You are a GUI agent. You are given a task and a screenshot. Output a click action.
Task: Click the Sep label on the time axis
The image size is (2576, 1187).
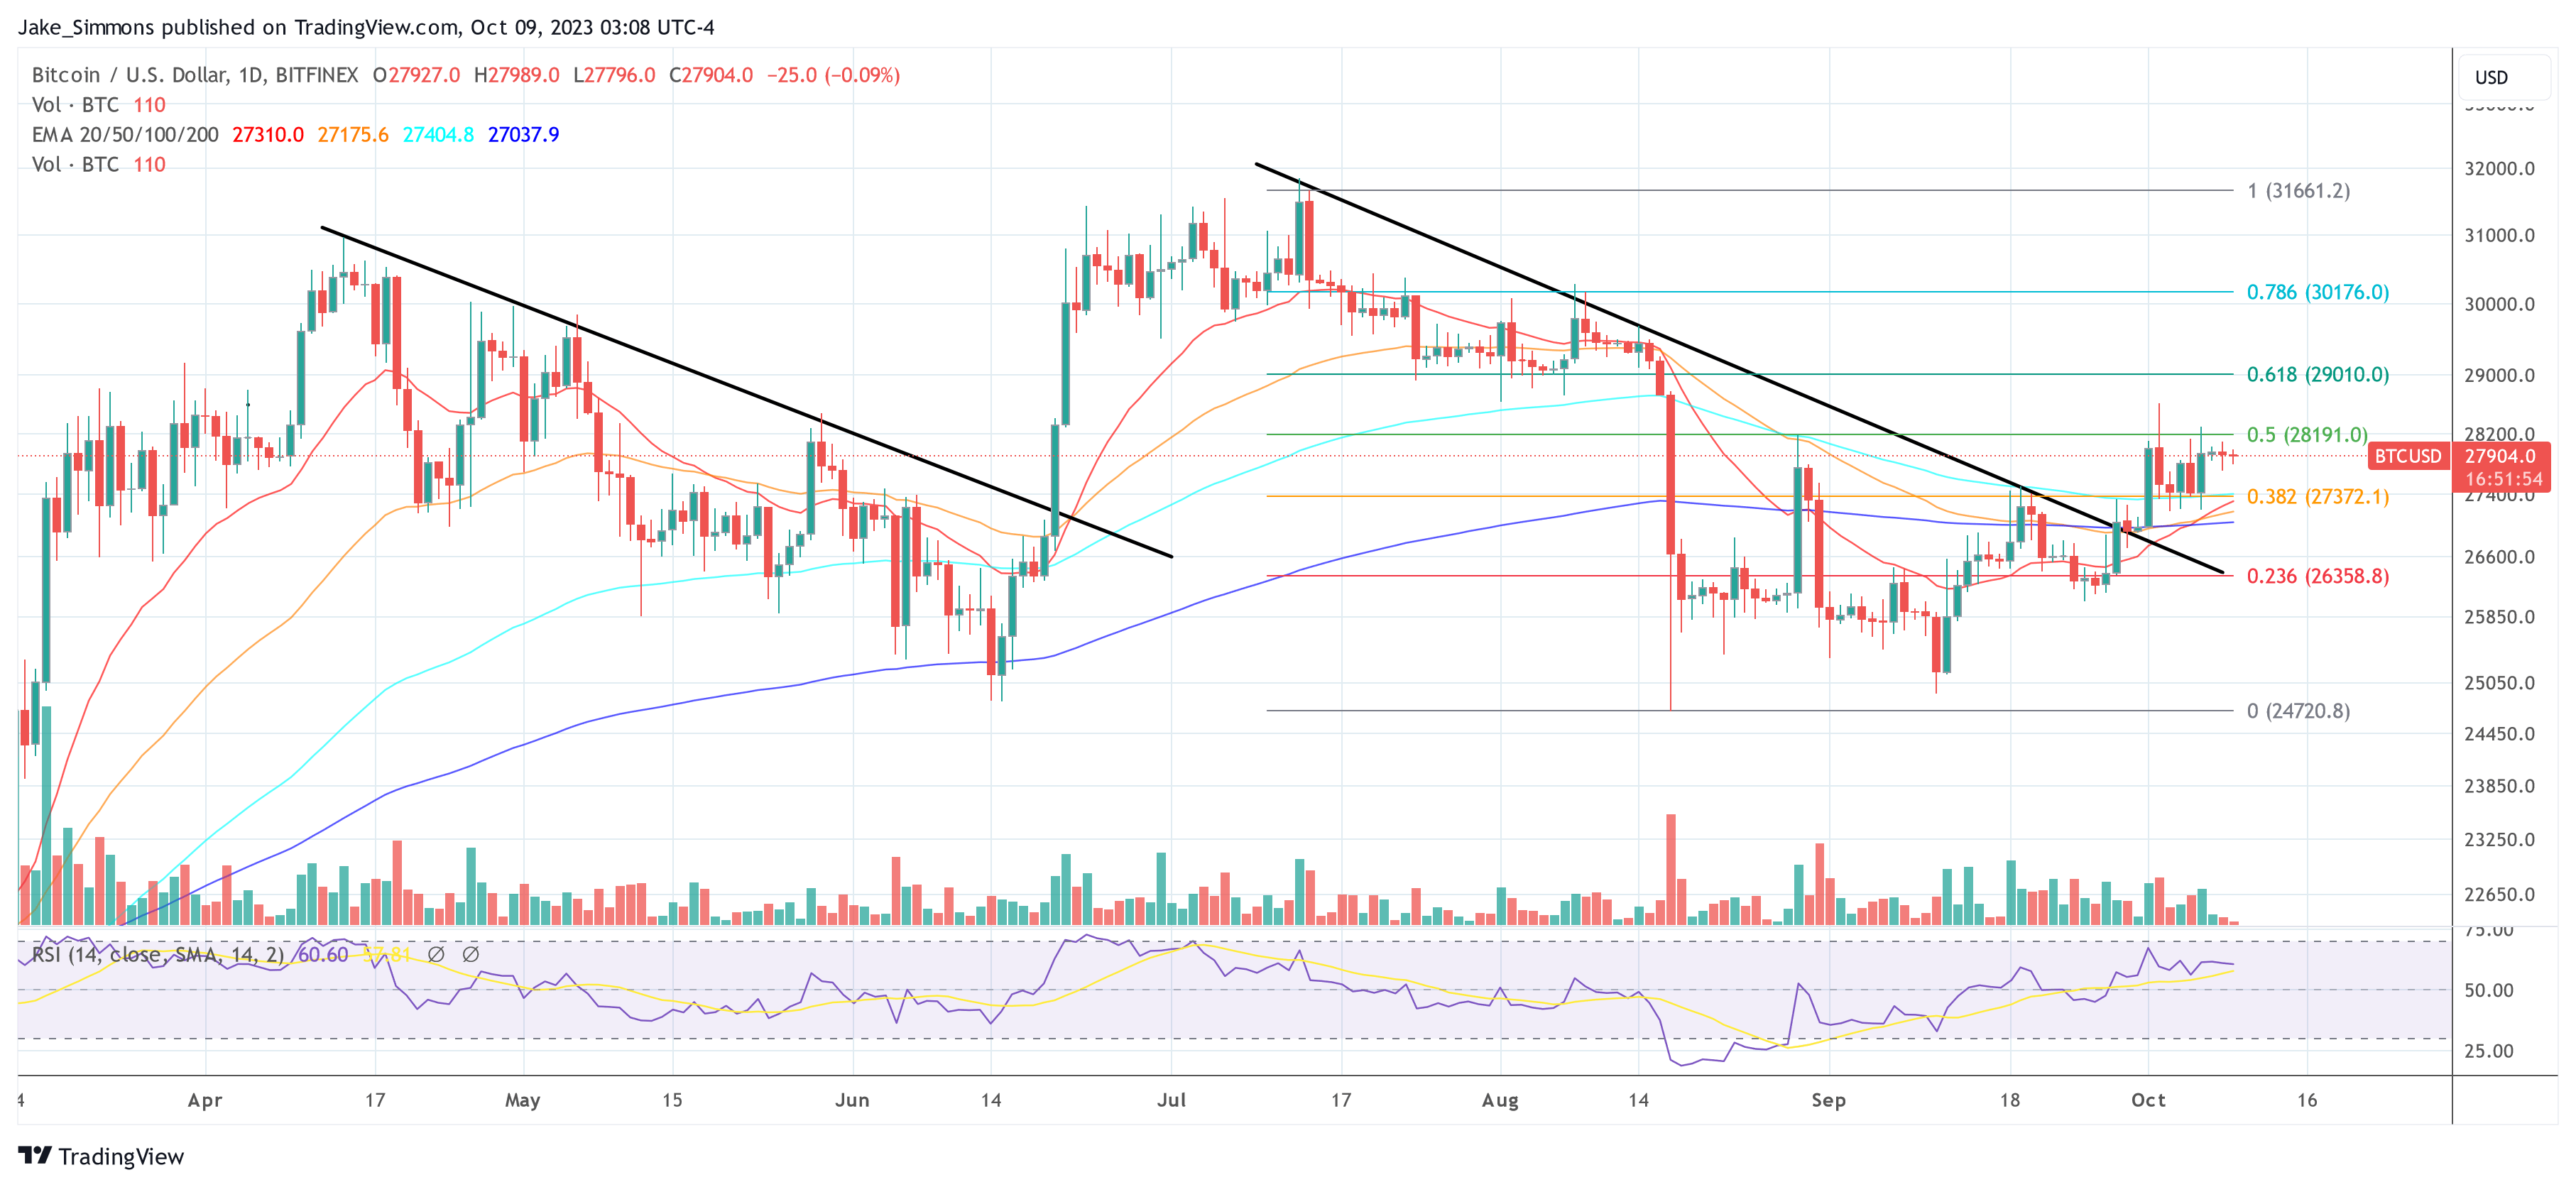1829,1100
